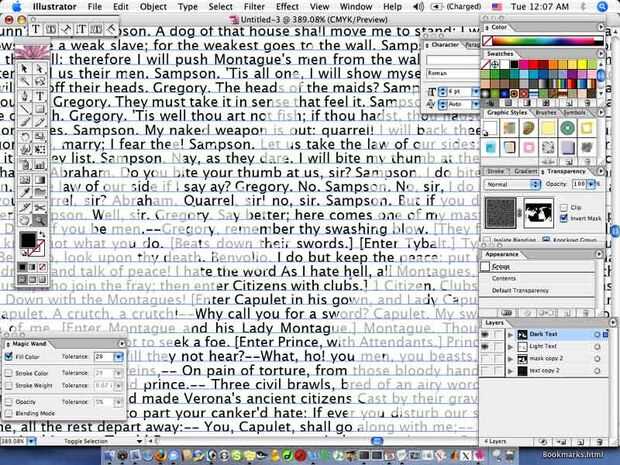The height and width of the screenshot is (465, 620).
Task: Expand the mask copy 2 layer
Action: point(510,359)
